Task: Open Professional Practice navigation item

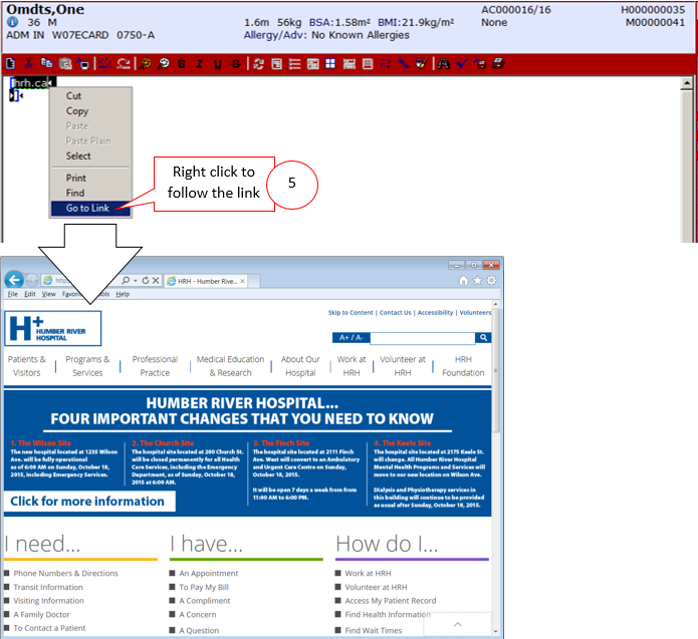Action: [155, 366]
